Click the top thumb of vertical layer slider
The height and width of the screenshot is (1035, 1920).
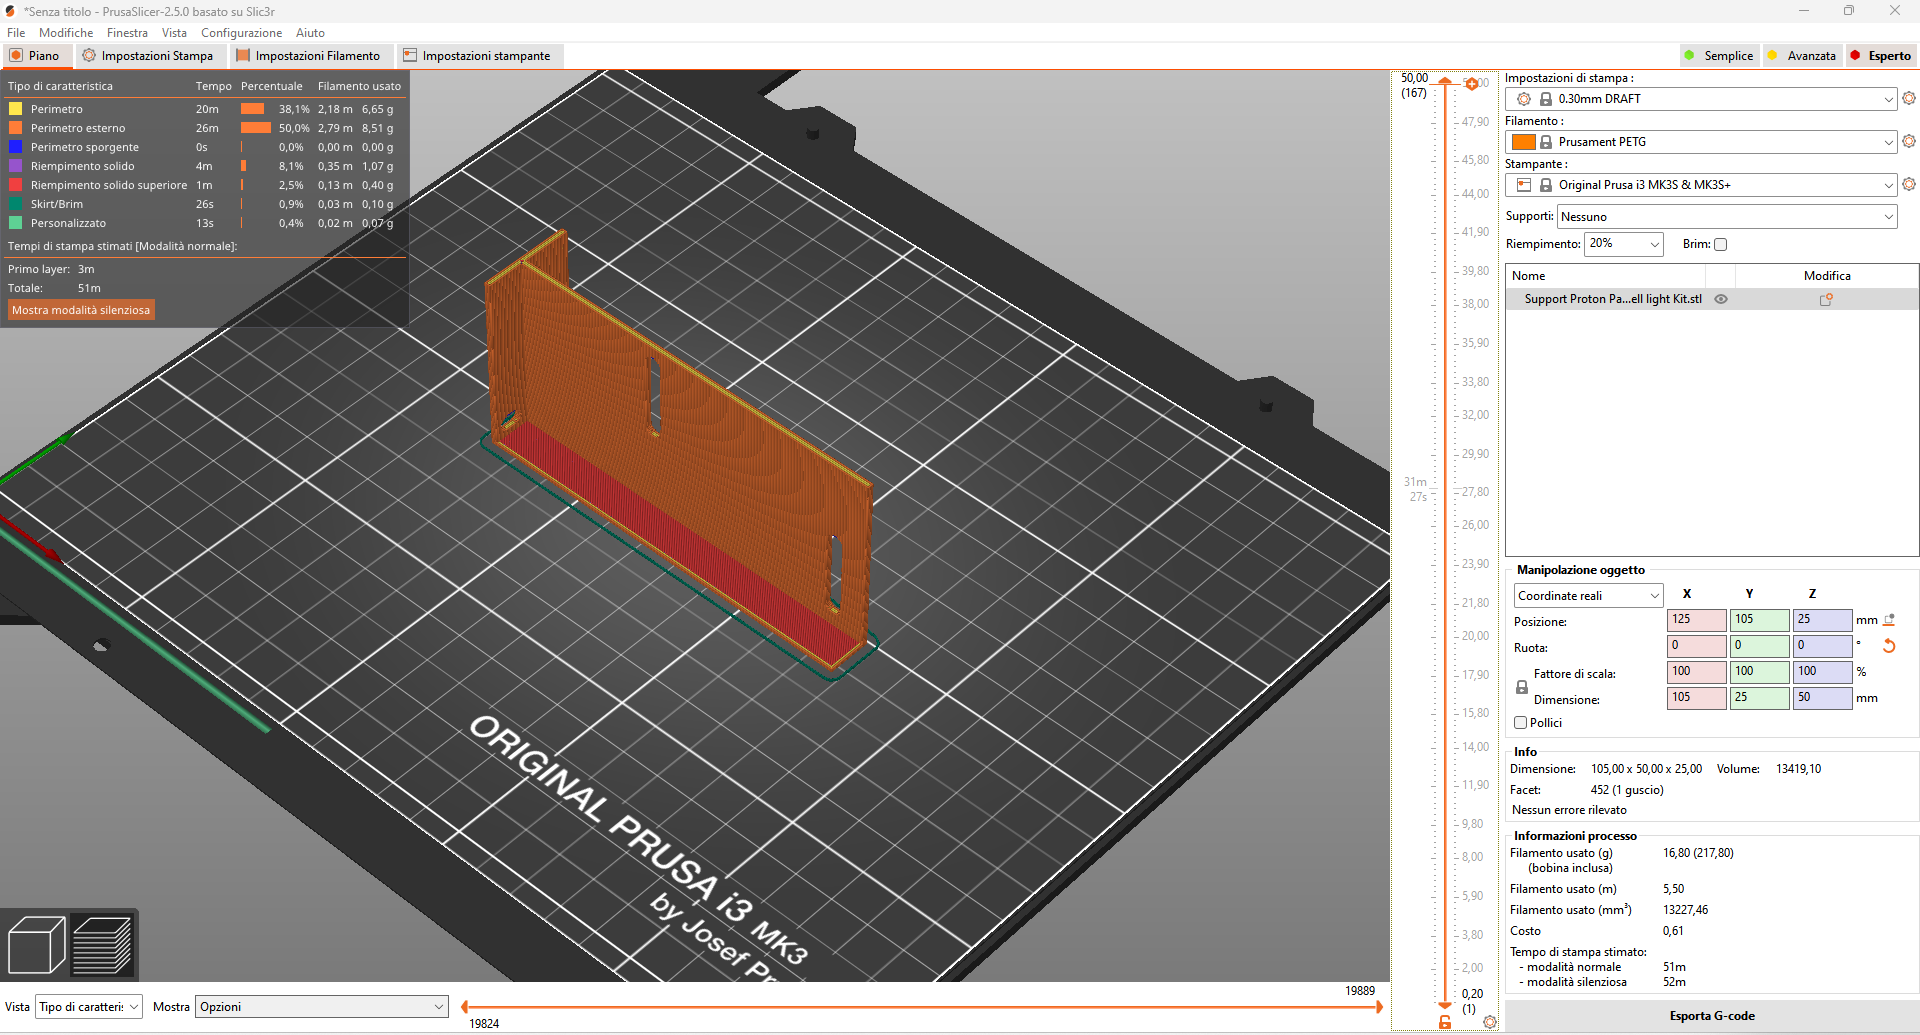1445,82
